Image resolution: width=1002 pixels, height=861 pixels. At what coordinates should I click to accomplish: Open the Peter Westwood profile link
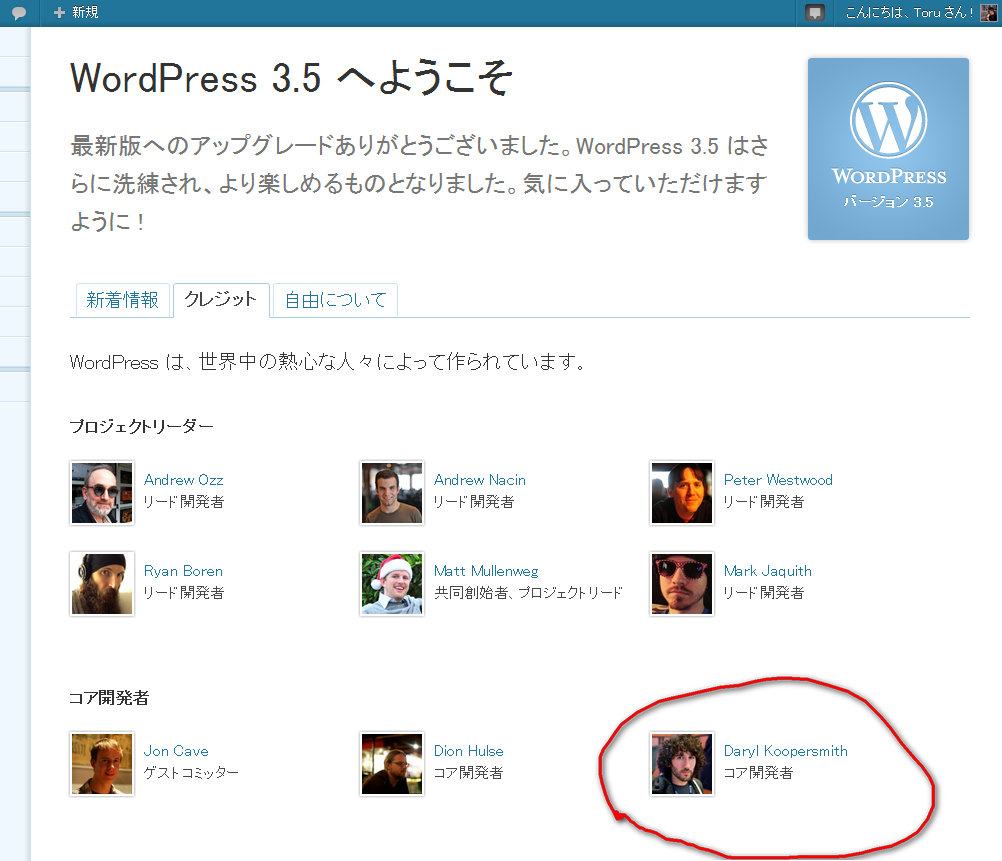pos(778,480)
